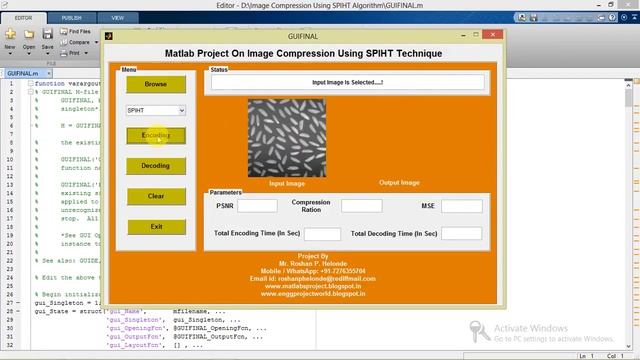
Task: Restore the MATLAB Editor window
Action: click(x=611, y=4)
